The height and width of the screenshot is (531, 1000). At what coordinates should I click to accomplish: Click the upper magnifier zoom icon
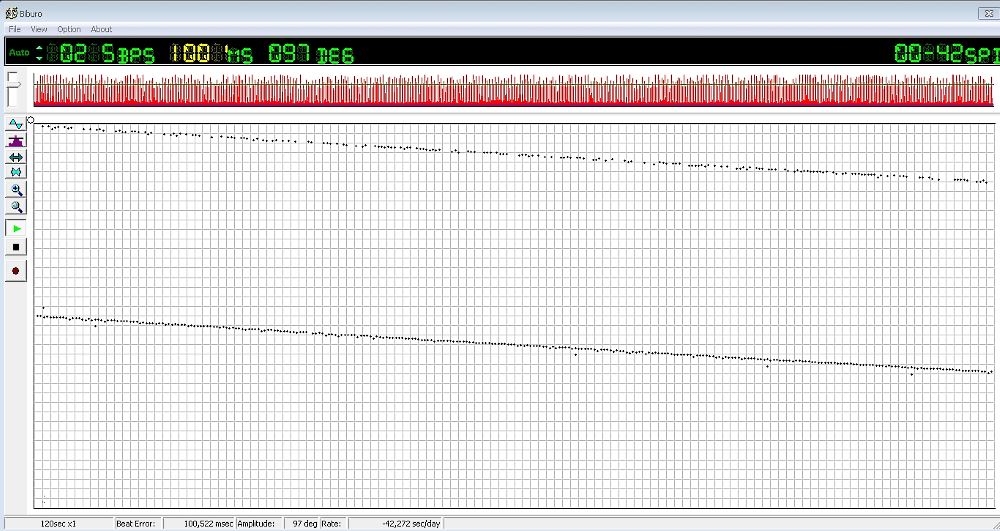(16, 190)
